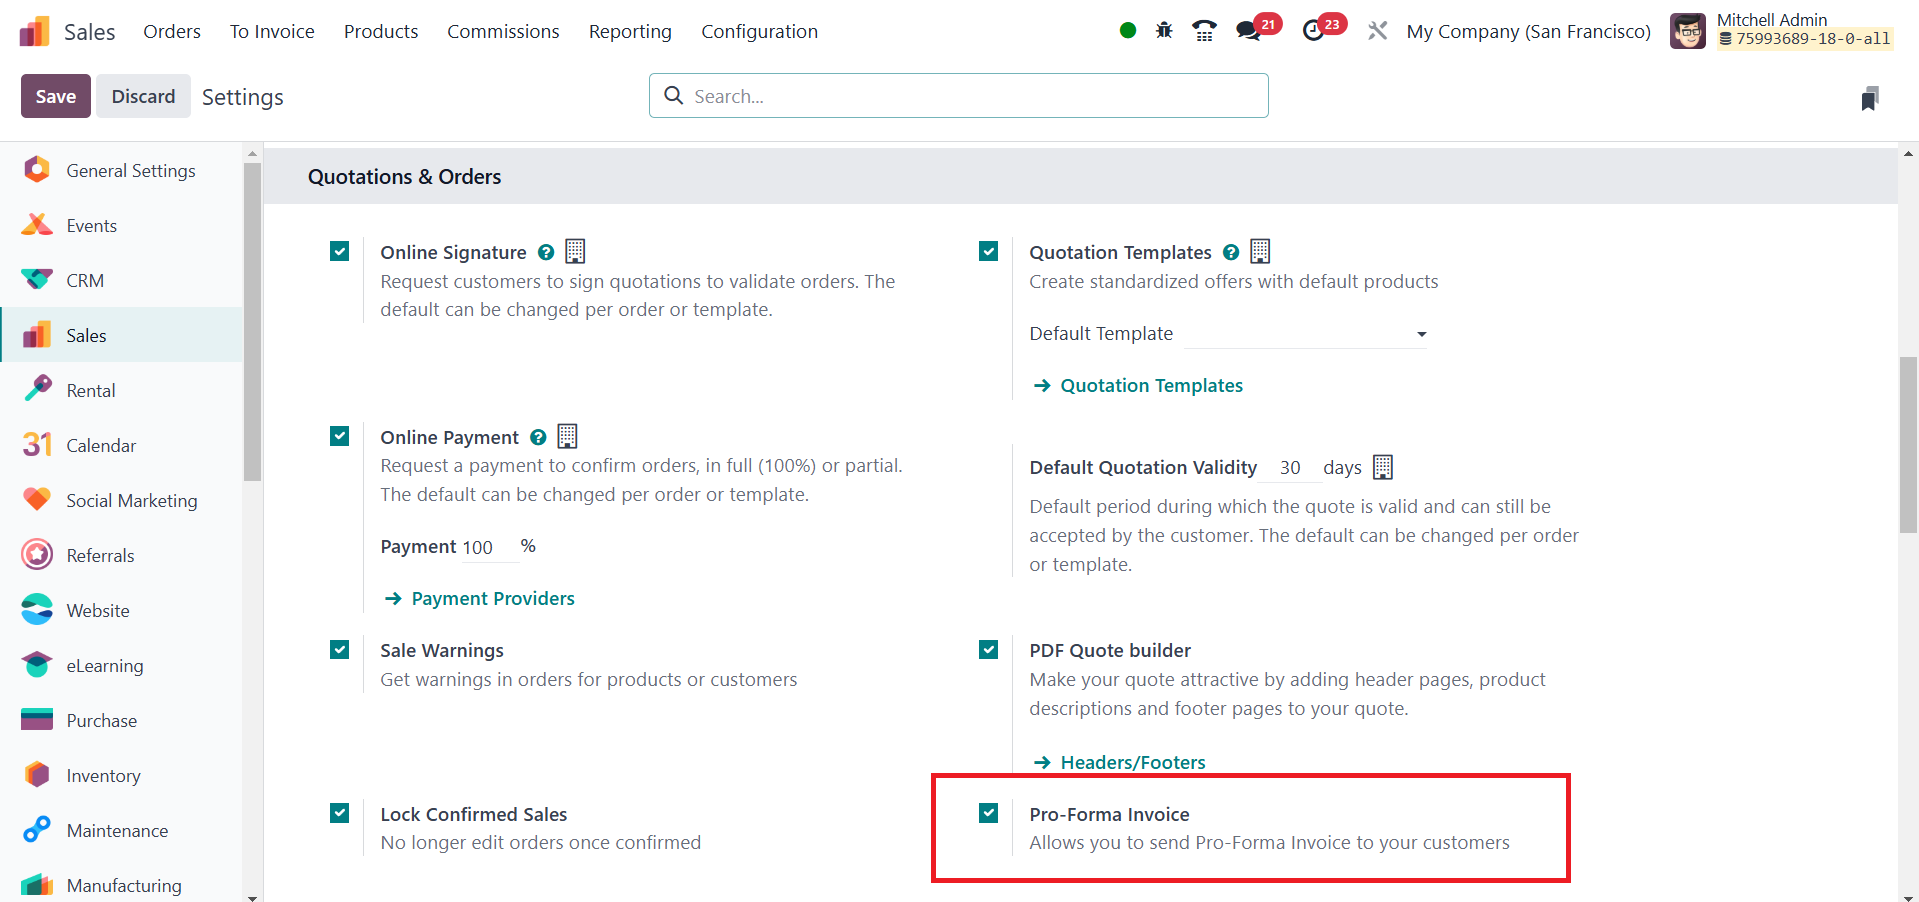Click the bookmark icon beside search bar
The image size is (1919, 902).
point(1869,98)
